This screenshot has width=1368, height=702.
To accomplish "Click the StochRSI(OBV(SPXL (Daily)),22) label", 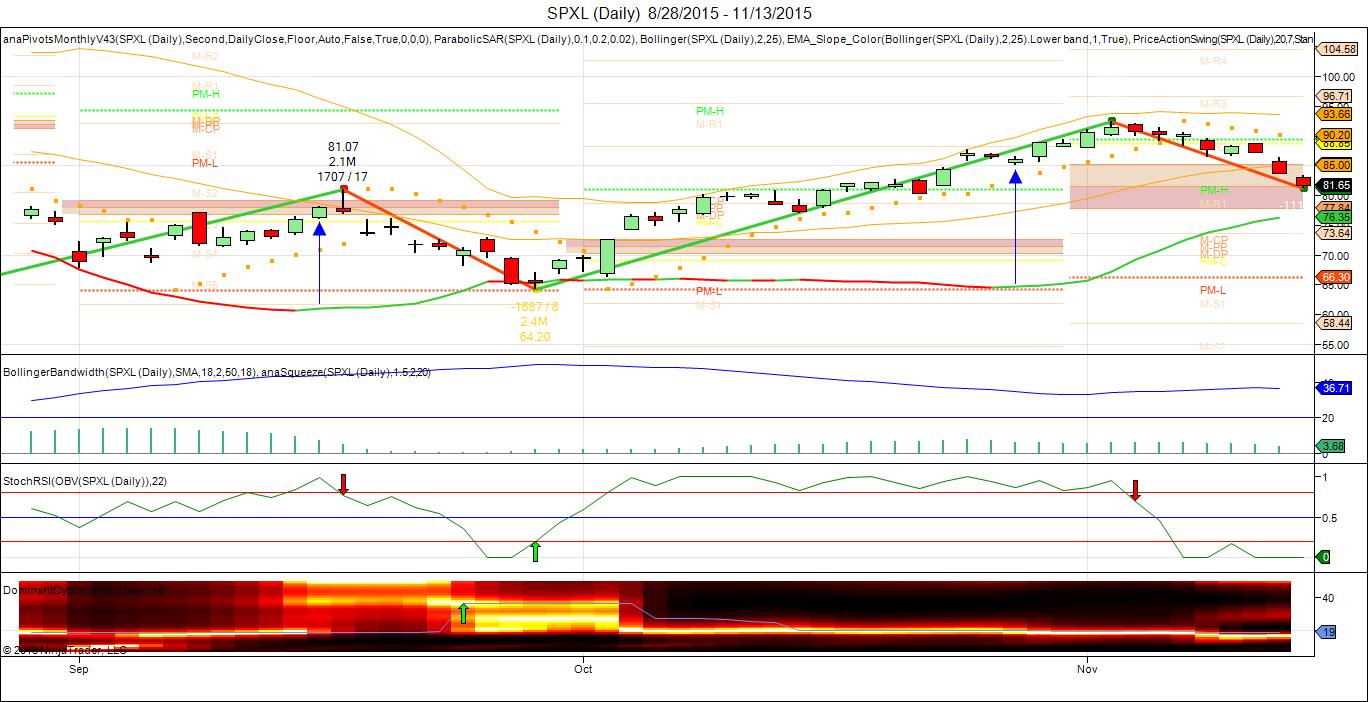I will 85,481.
